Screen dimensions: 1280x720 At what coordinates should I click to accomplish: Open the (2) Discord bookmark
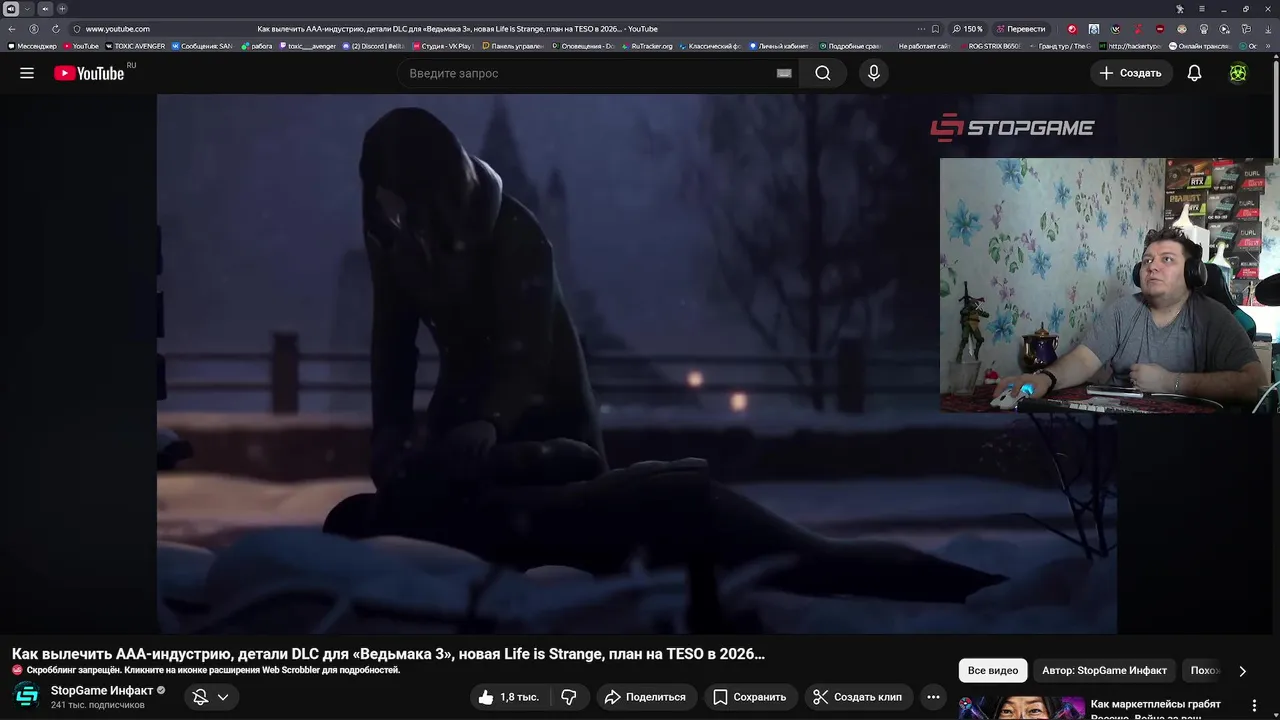pos(374,46)
